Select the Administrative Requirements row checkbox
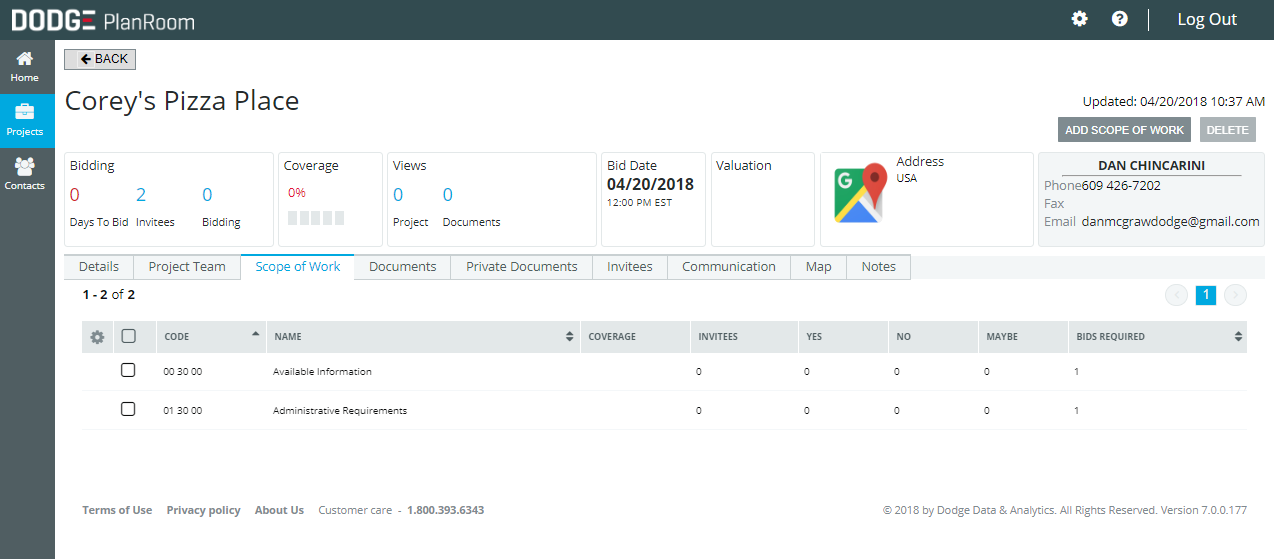The image size is (1274, 559). click(128, 410)
